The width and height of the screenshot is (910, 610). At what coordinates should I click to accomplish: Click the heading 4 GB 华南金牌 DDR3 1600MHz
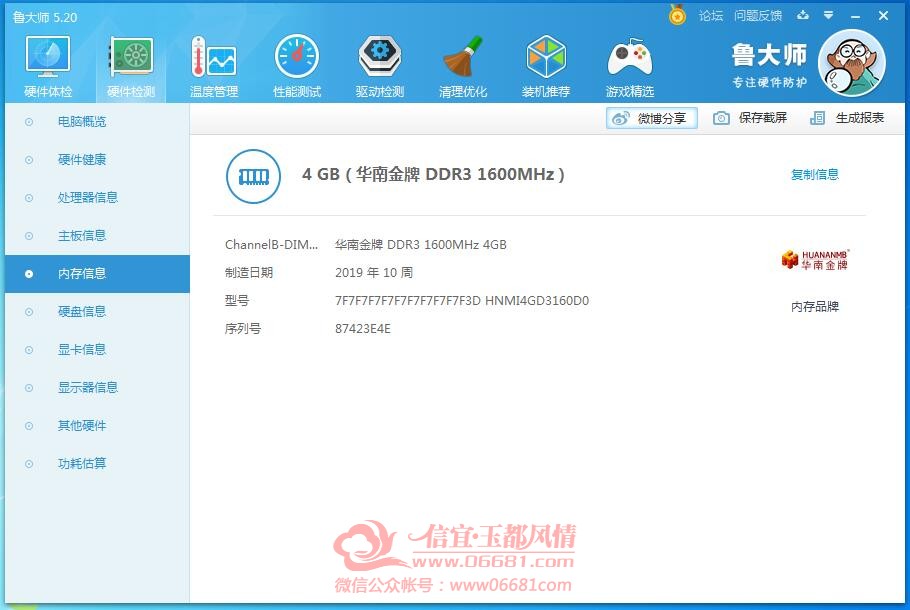[433, 174]
